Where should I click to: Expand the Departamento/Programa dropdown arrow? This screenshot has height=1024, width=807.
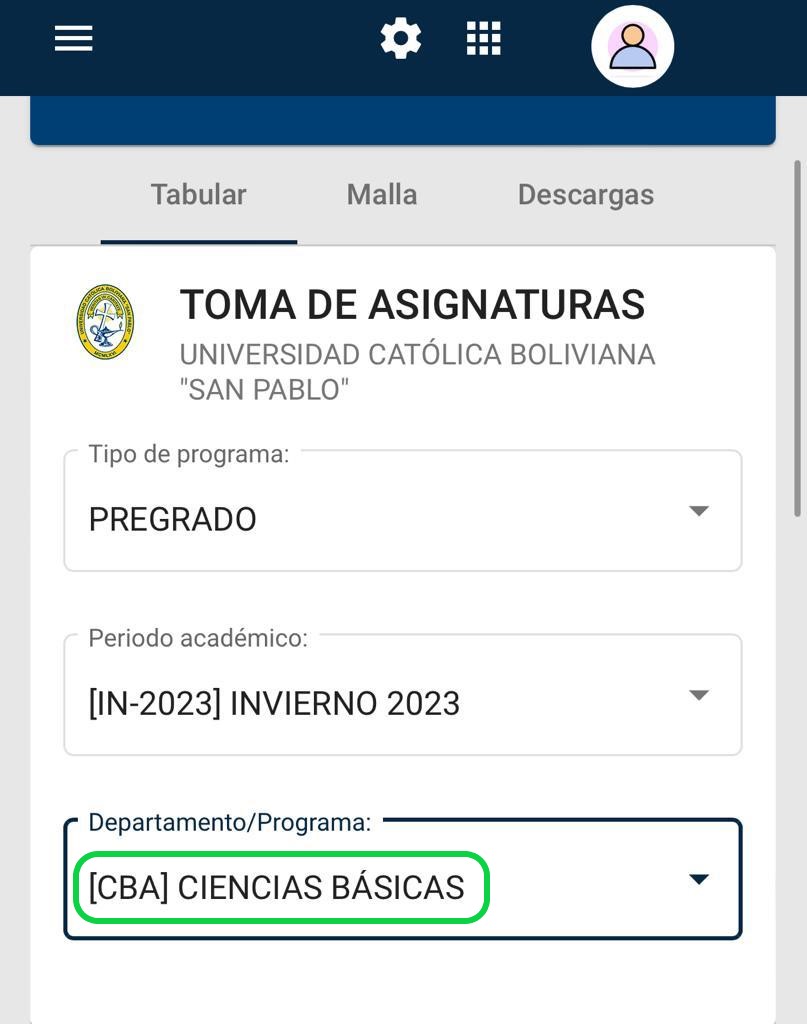pos(699,879)
